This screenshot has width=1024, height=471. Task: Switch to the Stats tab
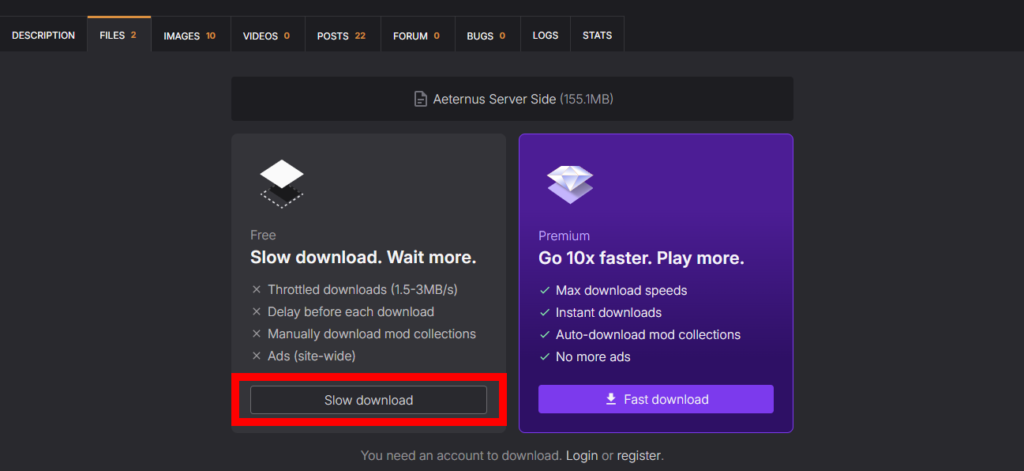coord(598,35)
